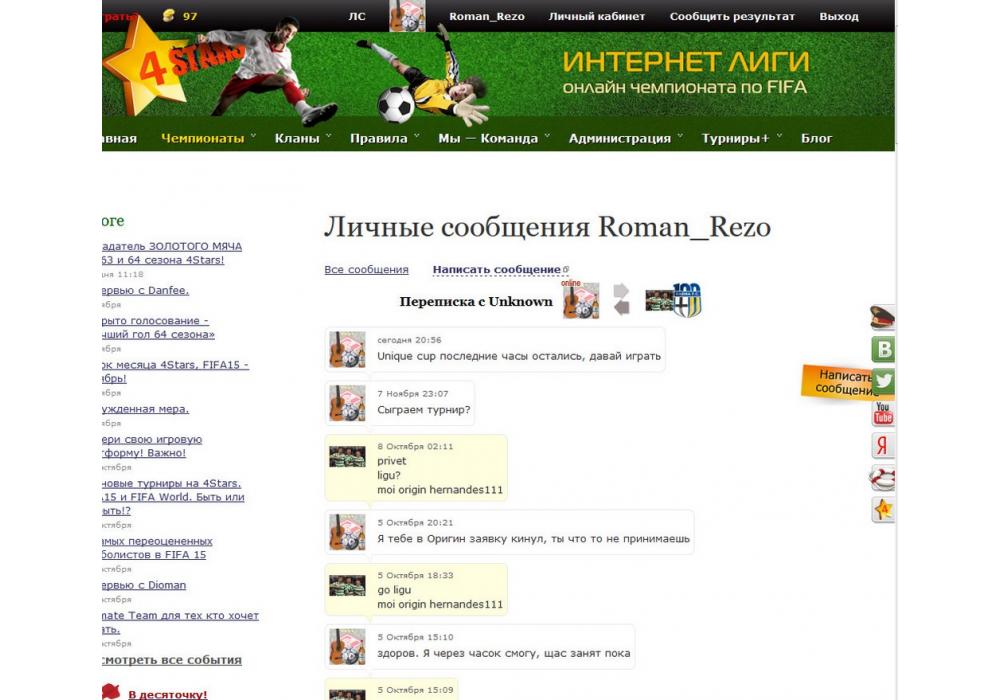Open the VKontakte side icon

(883, 349)
